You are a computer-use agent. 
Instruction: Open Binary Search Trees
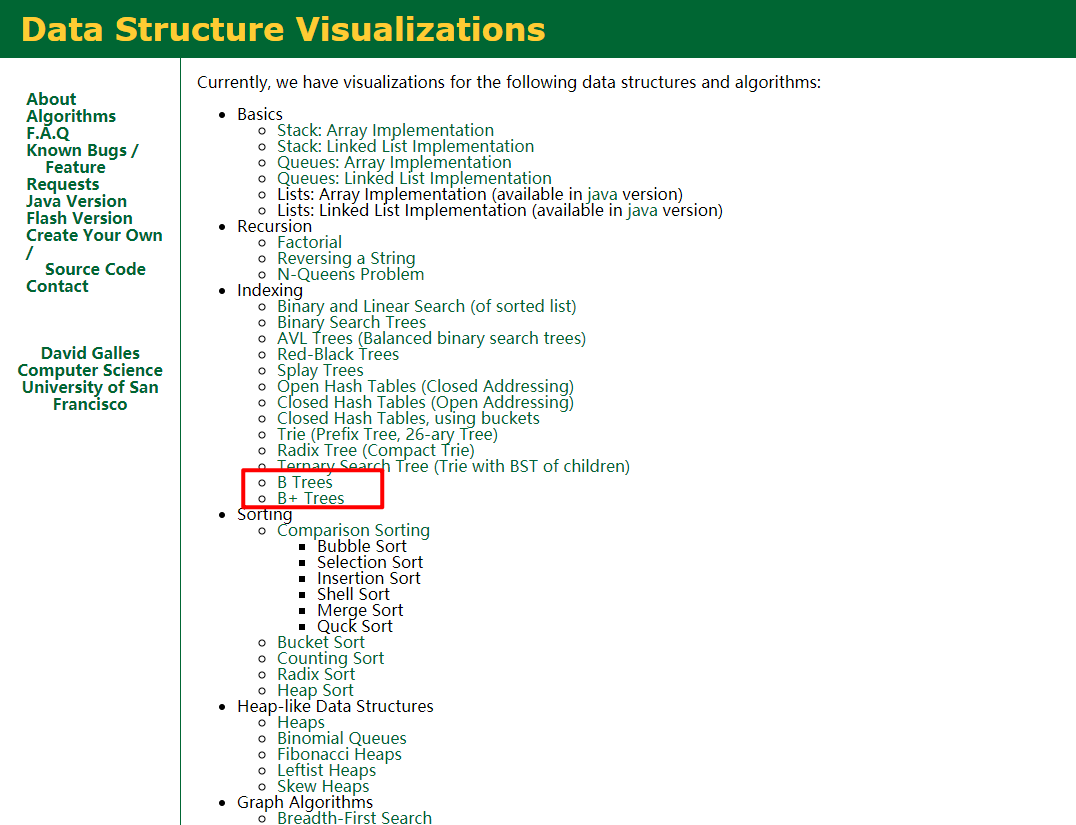pos(351,323)
